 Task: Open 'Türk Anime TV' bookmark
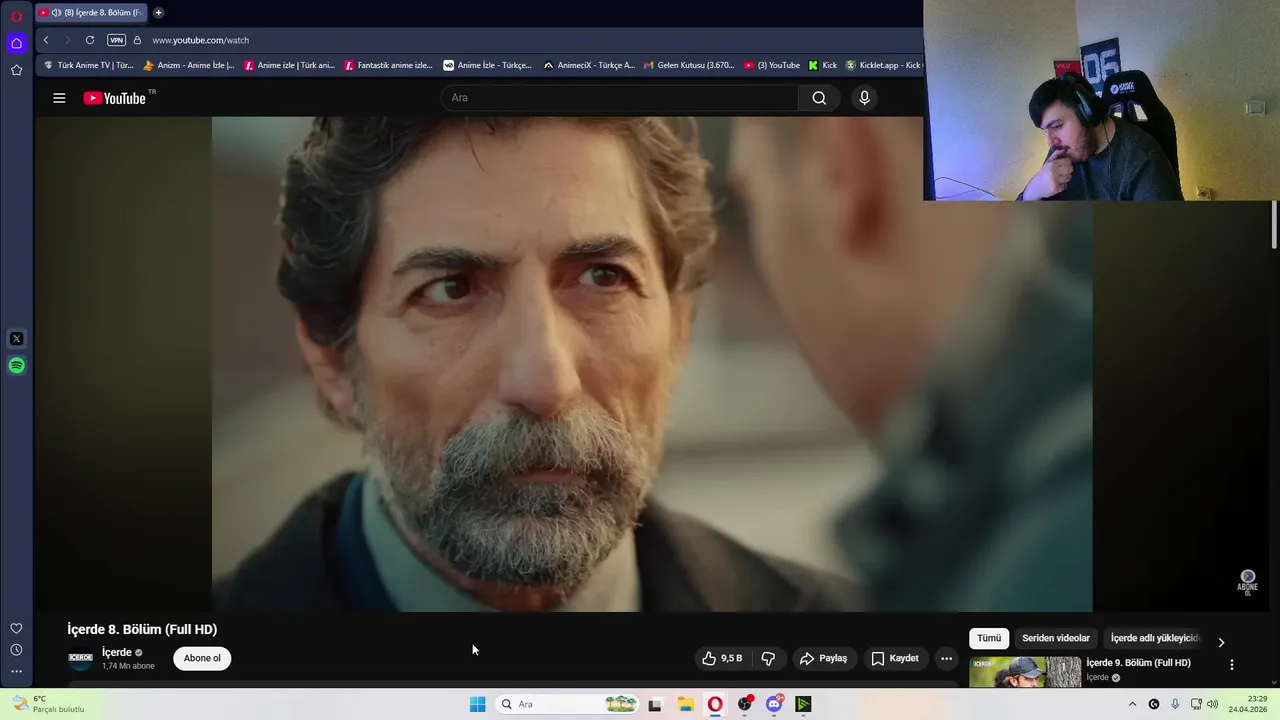89,65
